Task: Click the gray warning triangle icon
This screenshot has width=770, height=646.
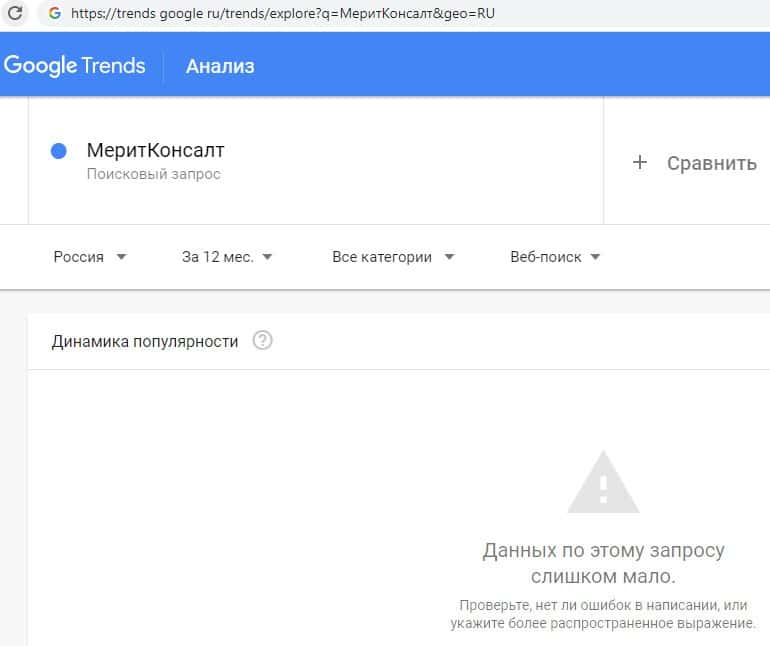Action: pos(603,483)
